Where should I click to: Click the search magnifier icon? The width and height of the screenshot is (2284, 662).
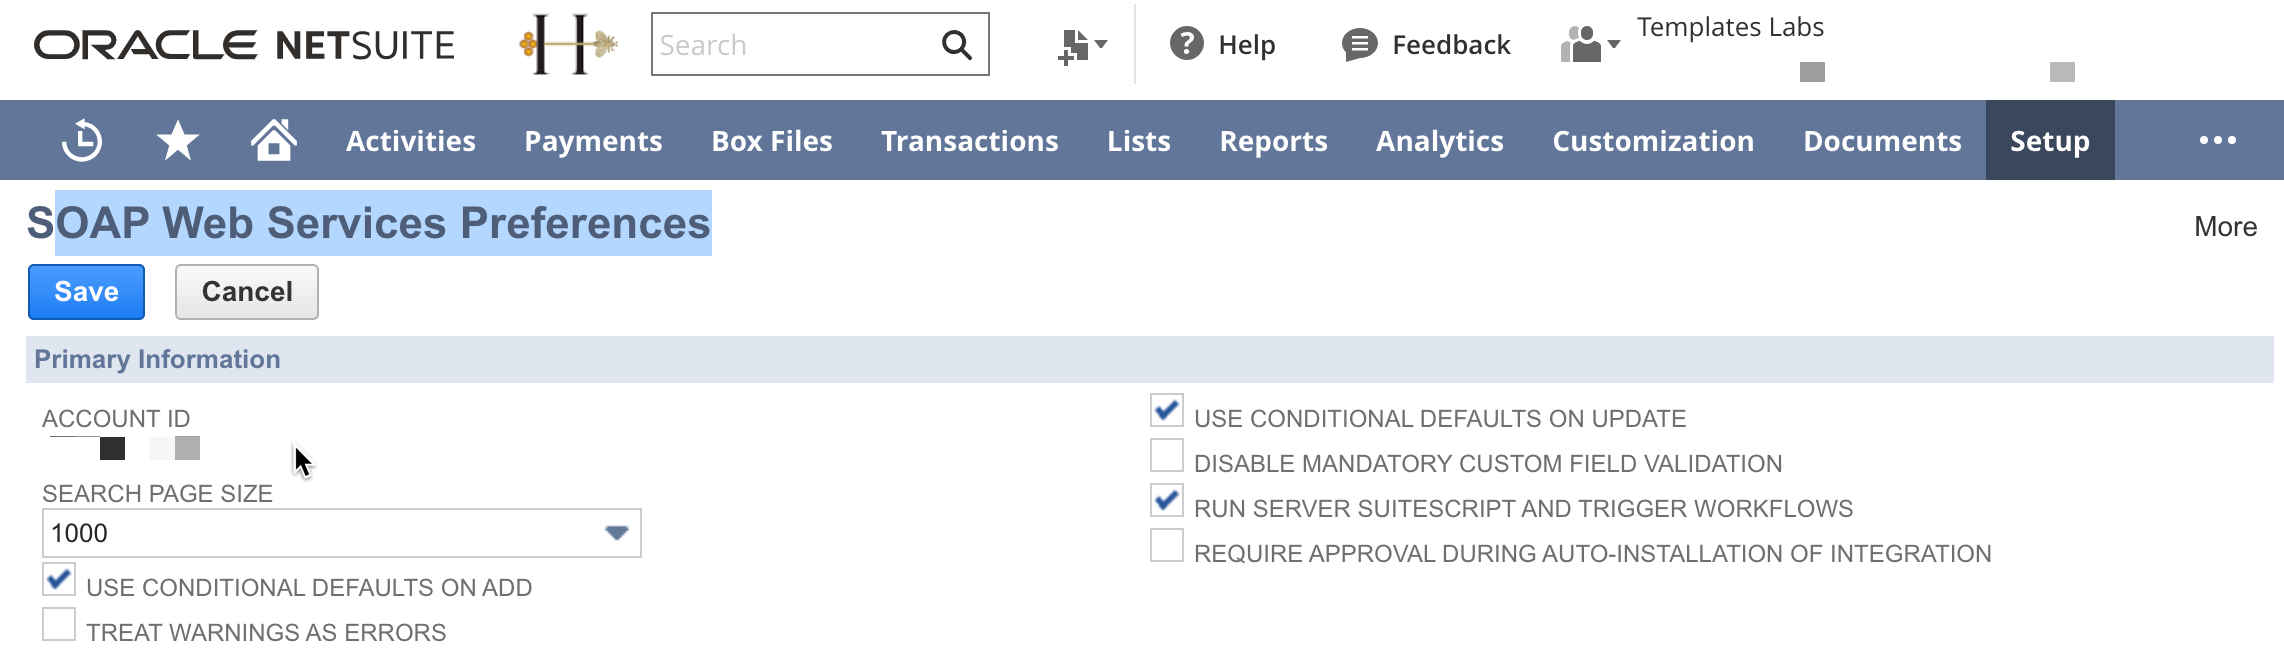(x=957, y=44)
